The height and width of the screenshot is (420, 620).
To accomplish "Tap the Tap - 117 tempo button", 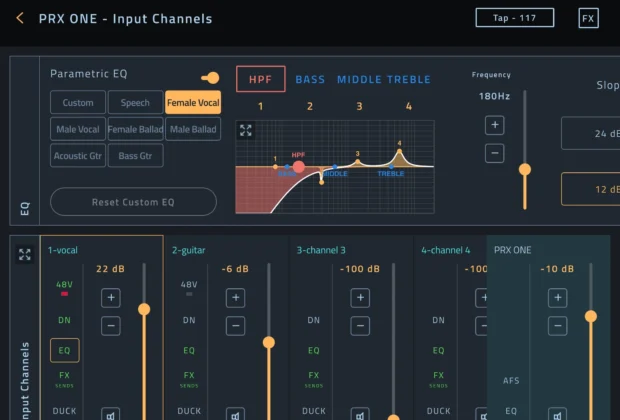I will [x=514, y=18].
